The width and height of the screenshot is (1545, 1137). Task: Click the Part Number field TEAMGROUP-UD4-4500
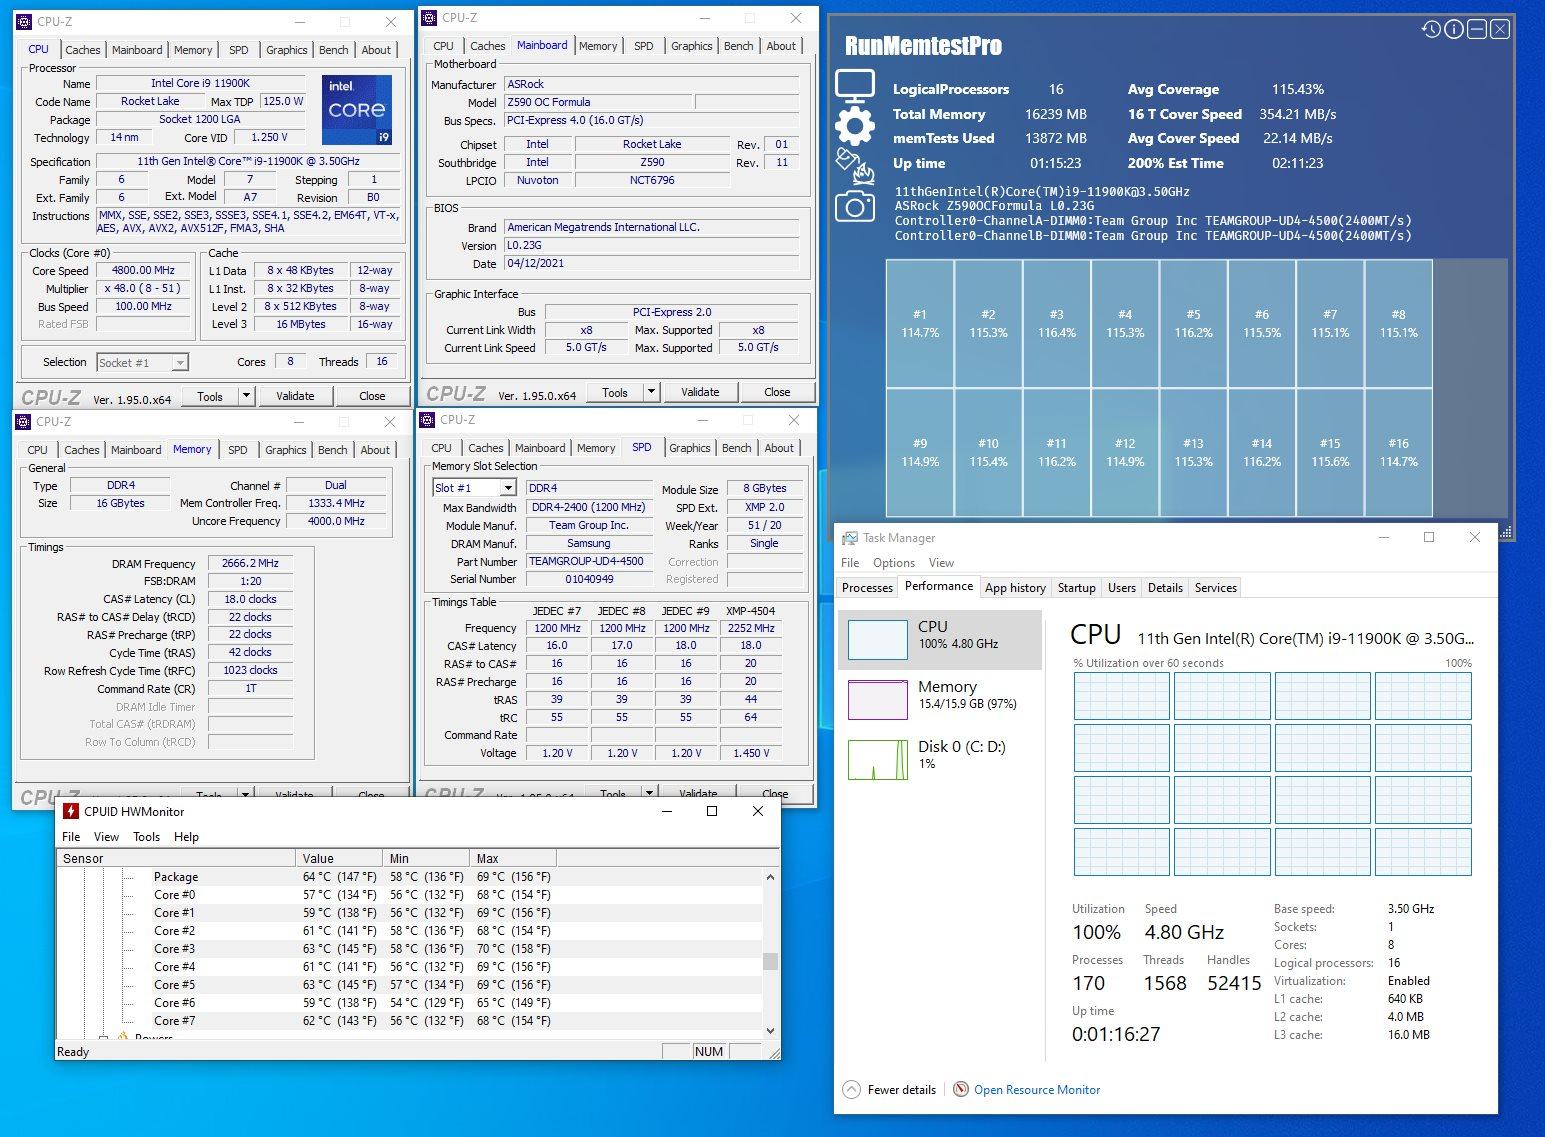pyautogui.click(x=589, y=561)
